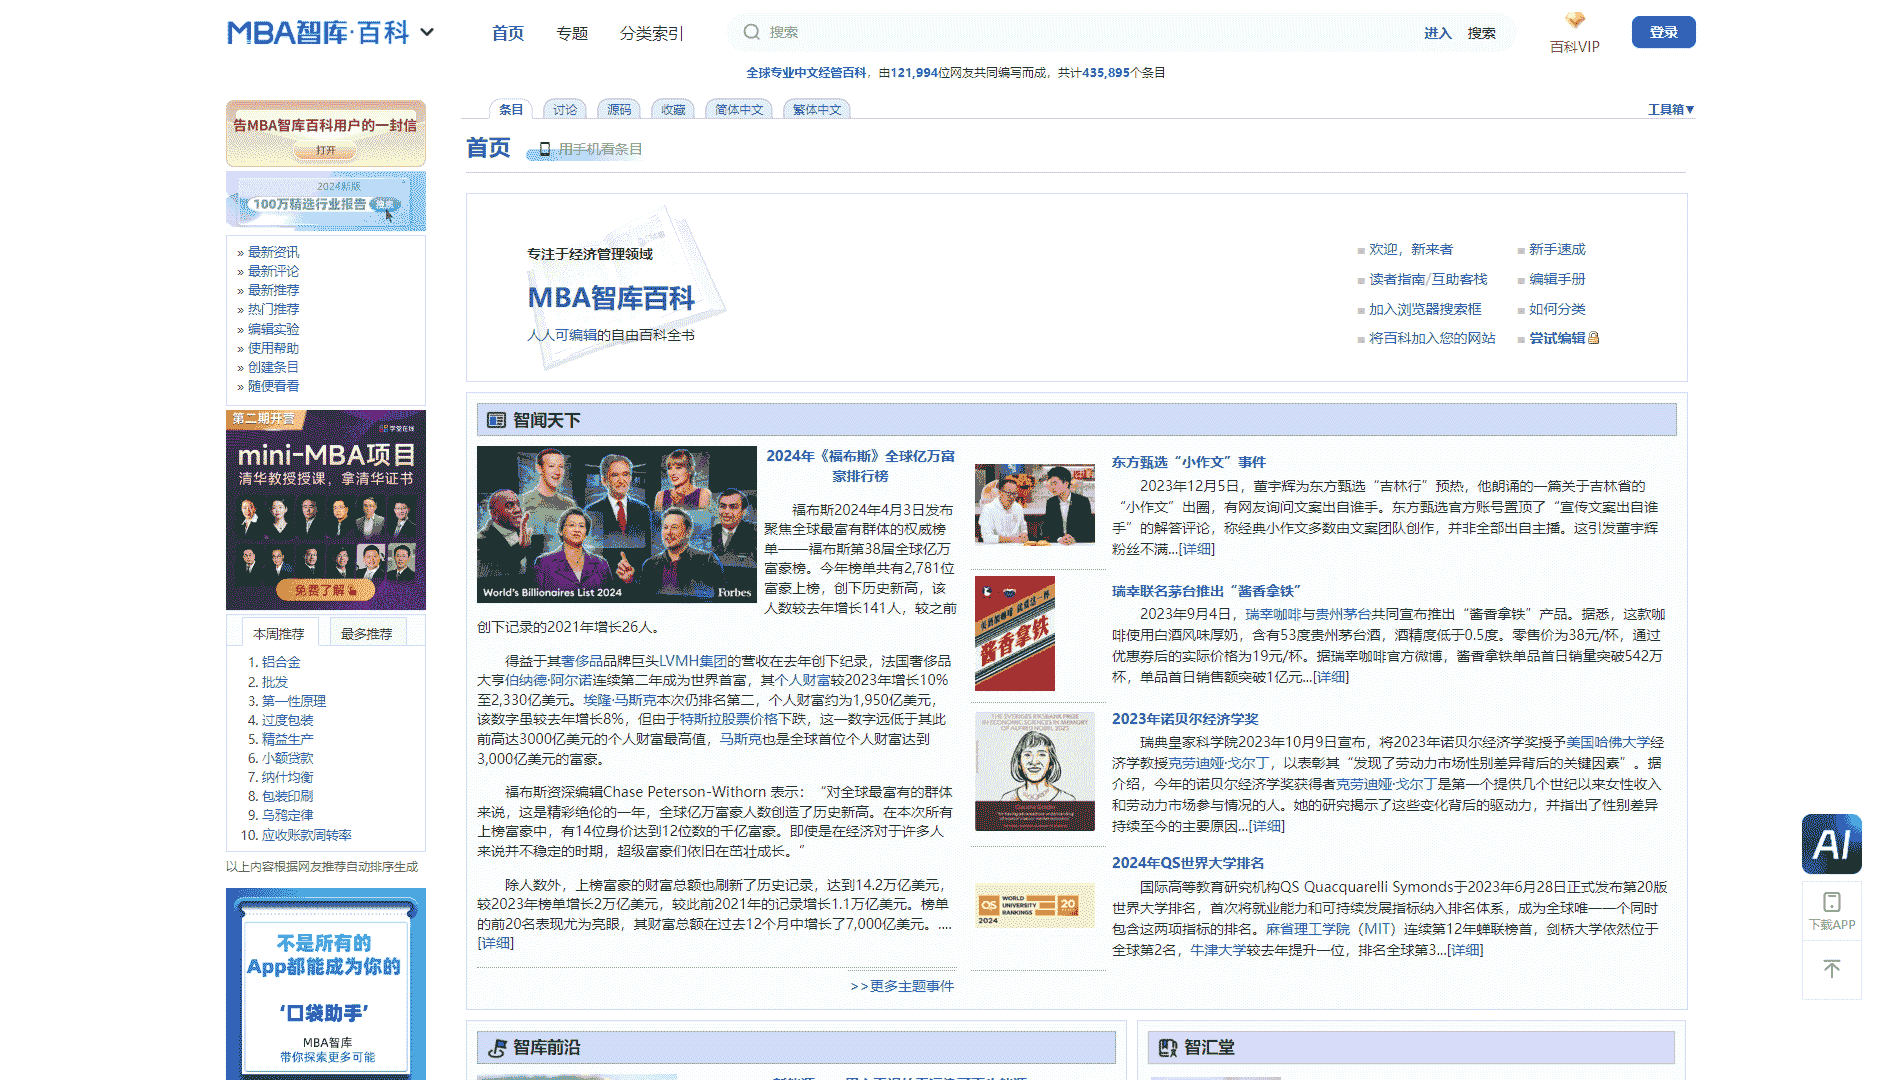Click 加入浏览器搜索框 link
Screen dimensions: 1902x1080
(x=1425, y=309)
